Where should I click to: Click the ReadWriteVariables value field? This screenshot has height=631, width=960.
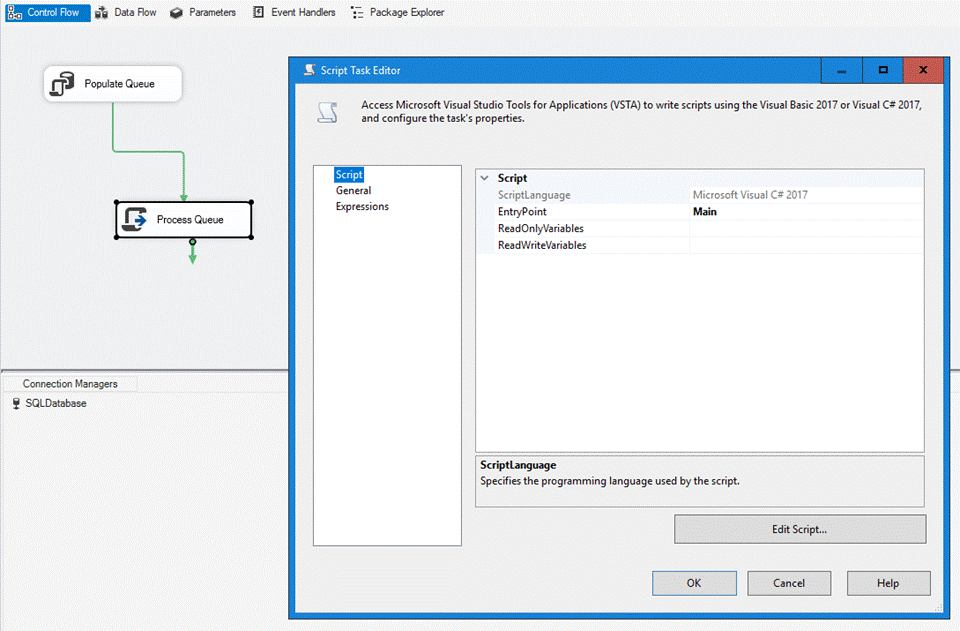(x=806, y=245)
